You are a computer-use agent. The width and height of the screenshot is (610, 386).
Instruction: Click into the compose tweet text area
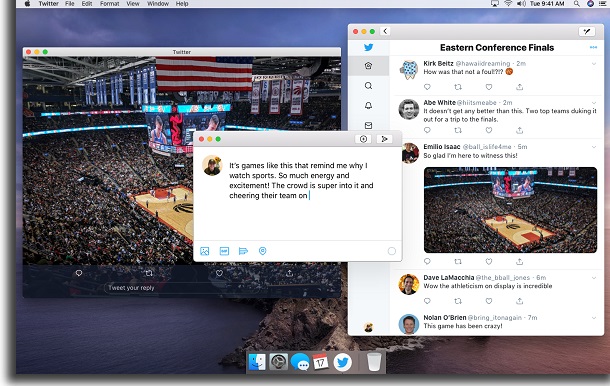click(x=301, y=181)
